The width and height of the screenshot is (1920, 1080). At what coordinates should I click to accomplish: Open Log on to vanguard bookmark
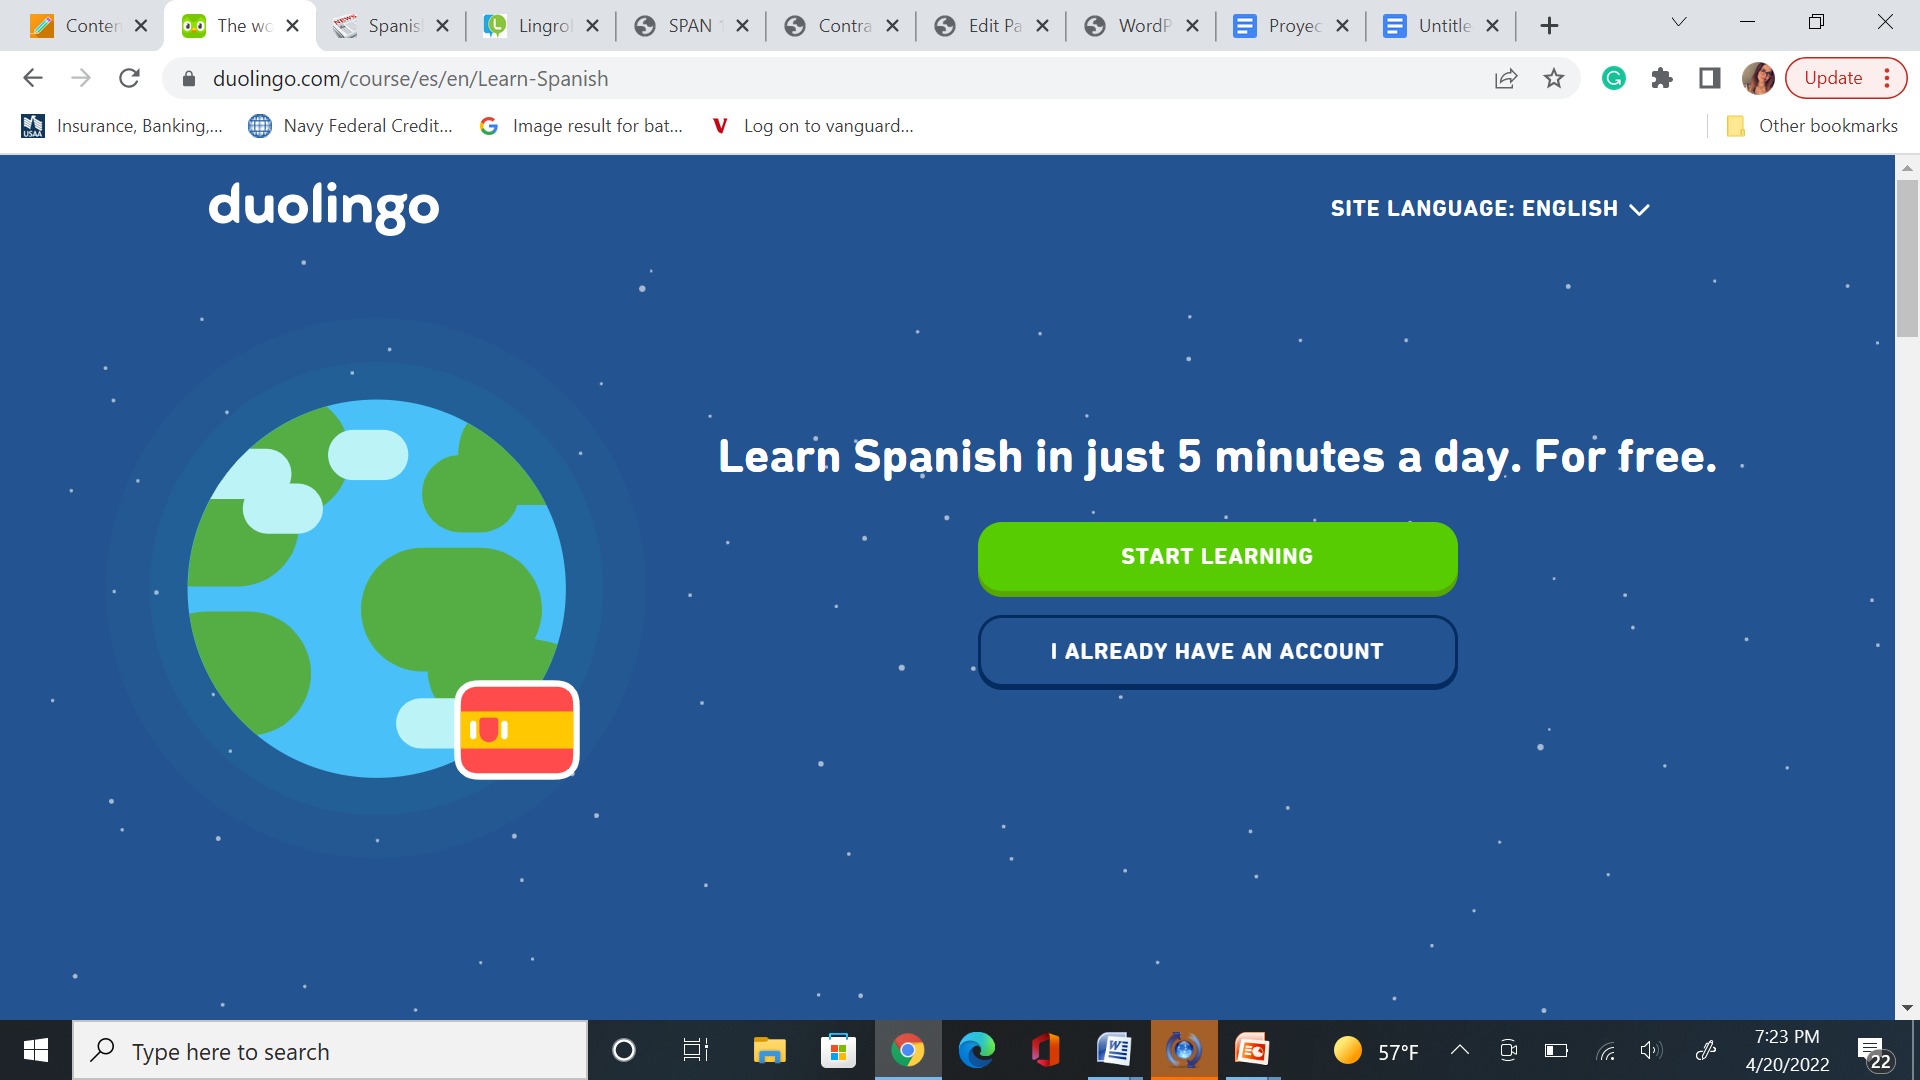tap(812, 126)
